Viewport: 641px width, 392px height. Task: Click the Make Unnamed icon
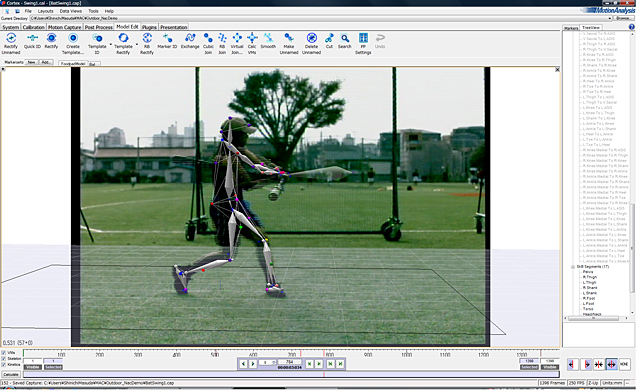289,38
